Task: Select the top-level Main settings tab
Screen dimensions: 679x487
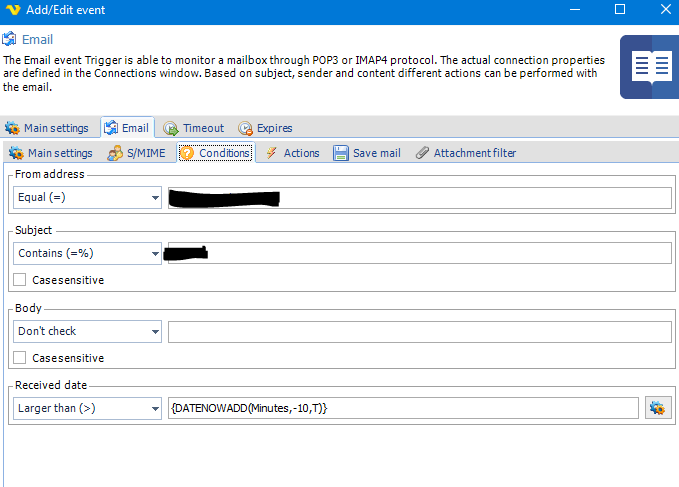Action: click(47, 128)
